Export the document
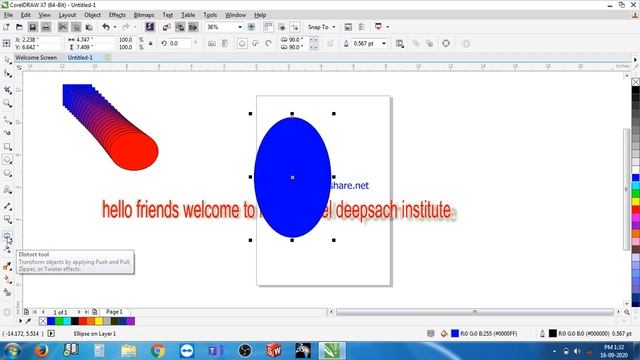 (180, 27)
